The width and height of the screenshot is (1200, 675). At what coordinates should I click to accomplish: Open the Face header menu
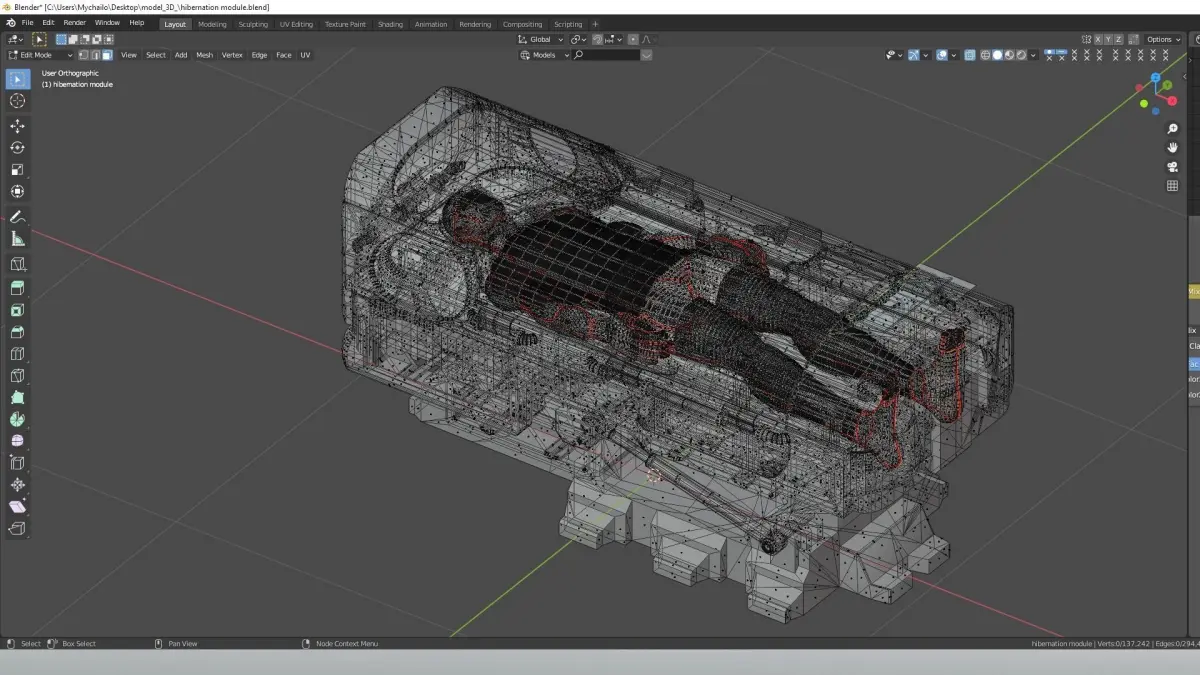click(284, 55)
